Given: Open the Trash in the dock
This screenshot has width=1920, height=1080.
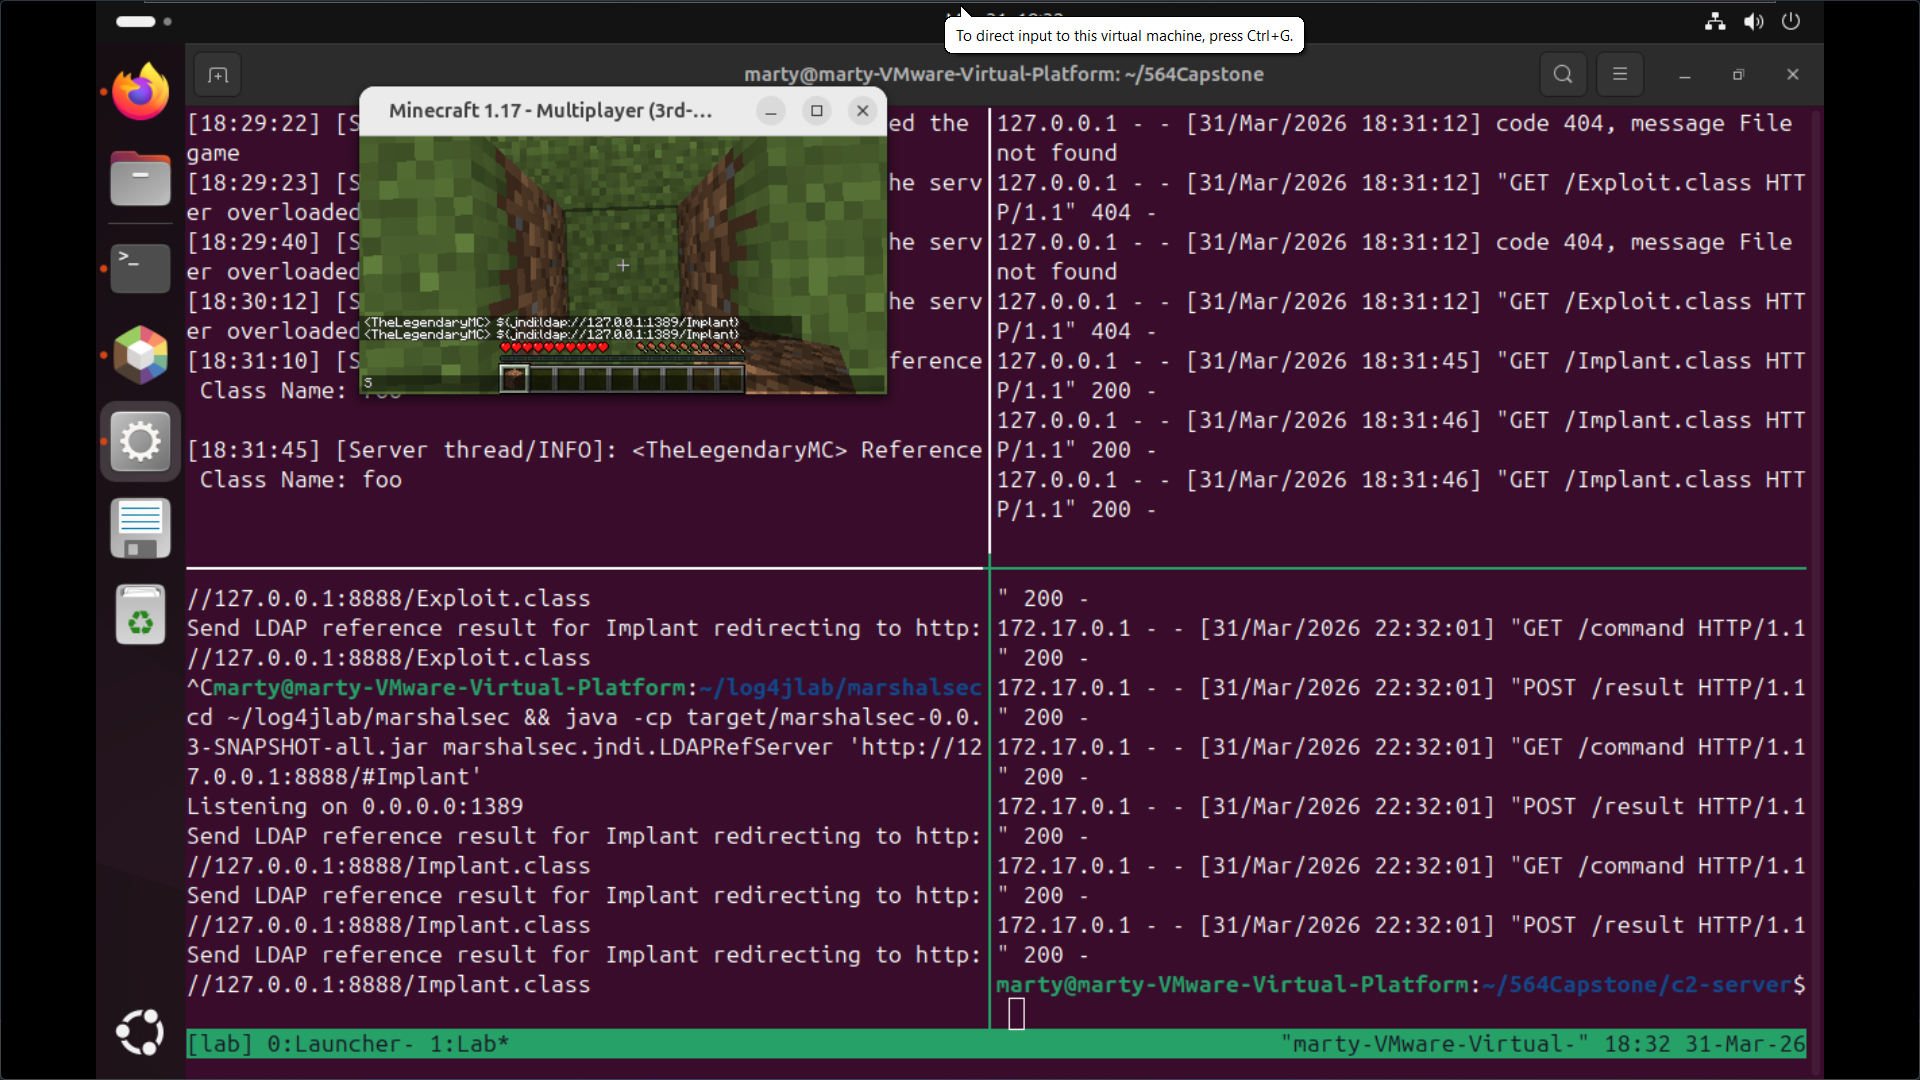Looking at the screenshot, I should click(x=140, y=615).
